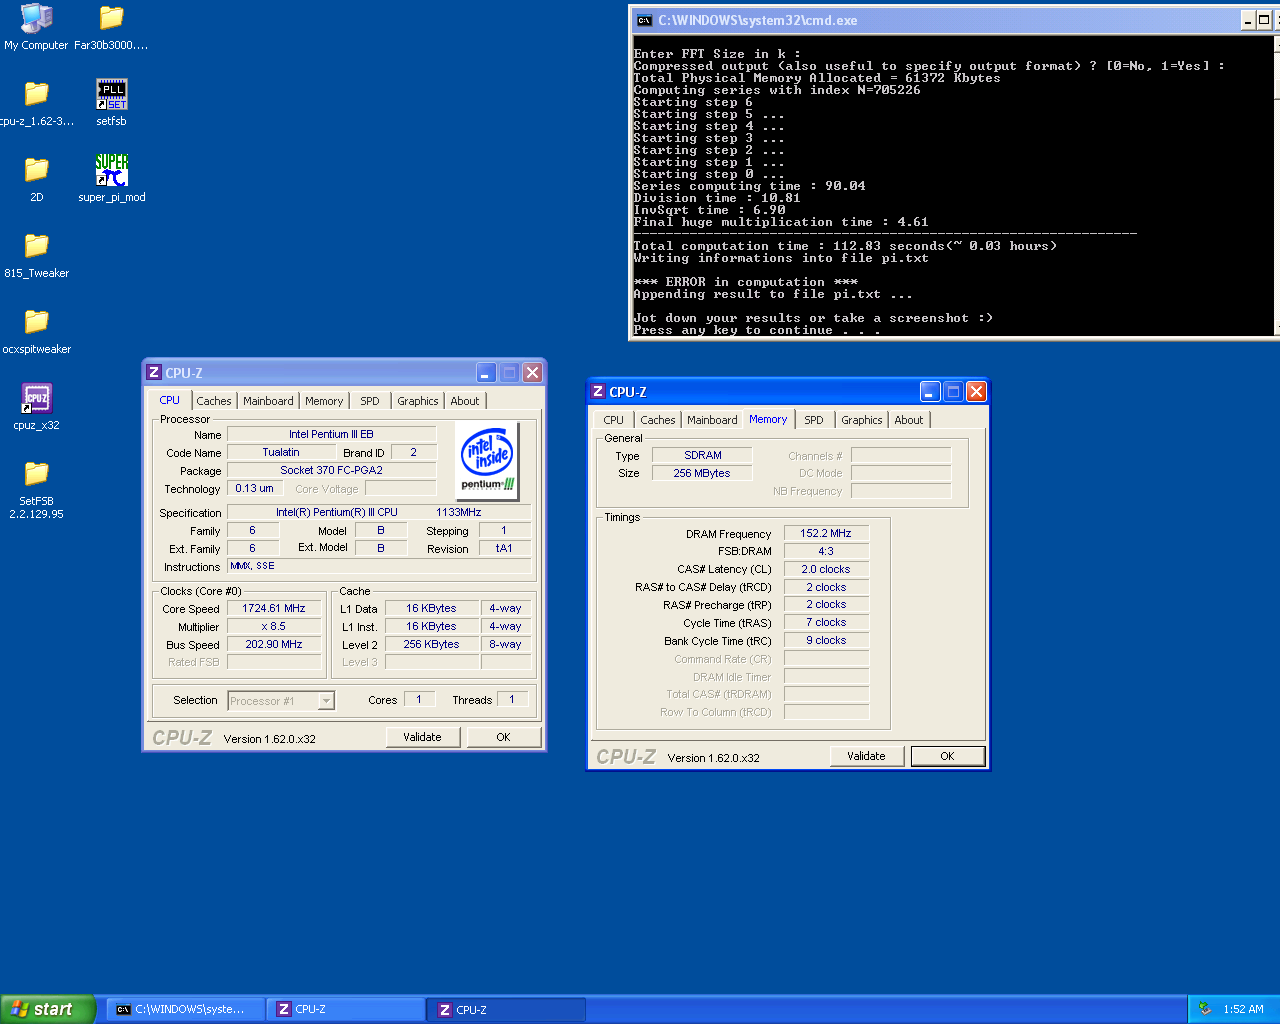1280x1024 pixels.
Task: Click the memory Size 256 MBytes field
Action: point(702,473)
